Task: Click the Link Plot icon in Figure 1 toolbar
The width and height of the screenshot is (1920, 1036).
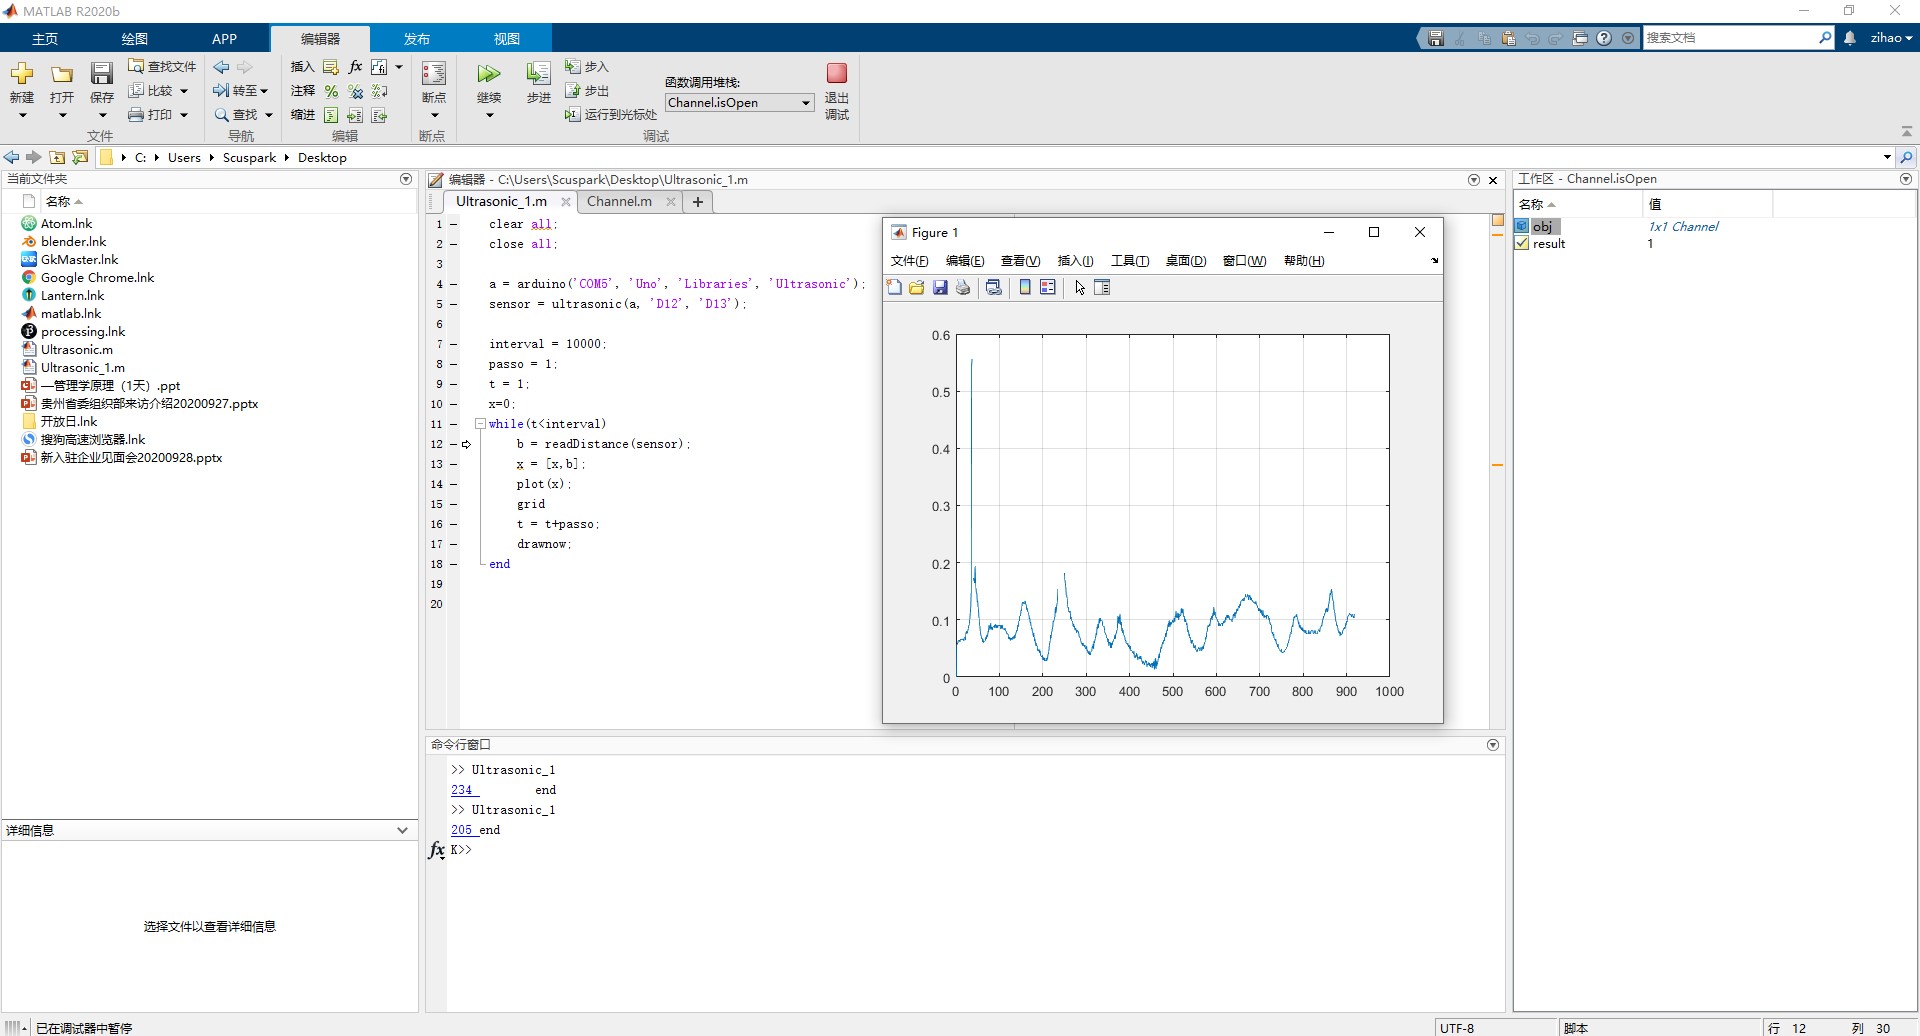Action: pos(994,287)
